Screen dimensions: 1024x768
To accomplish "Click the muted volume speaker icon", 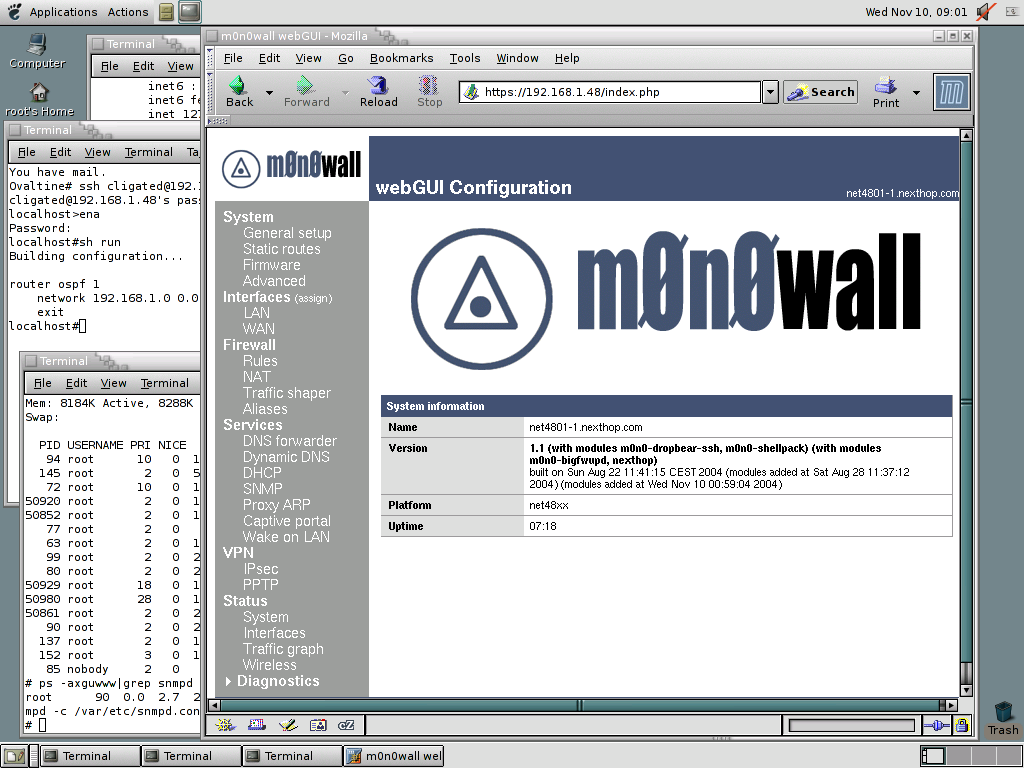I will pyautogui.click(x=986, y=12).
